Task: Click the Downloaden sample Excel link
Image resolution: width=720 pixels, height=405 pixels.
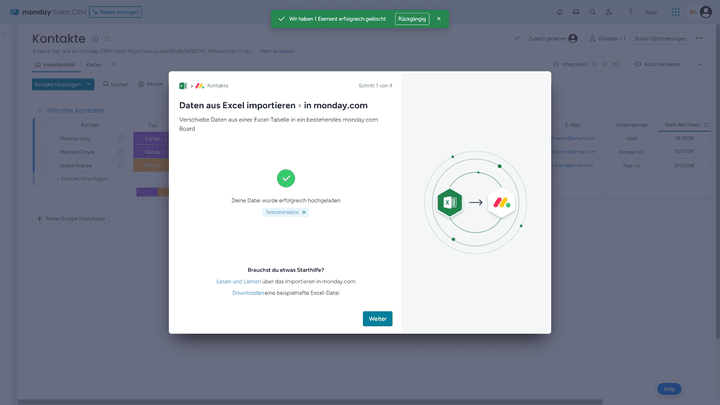Action: 248,292
